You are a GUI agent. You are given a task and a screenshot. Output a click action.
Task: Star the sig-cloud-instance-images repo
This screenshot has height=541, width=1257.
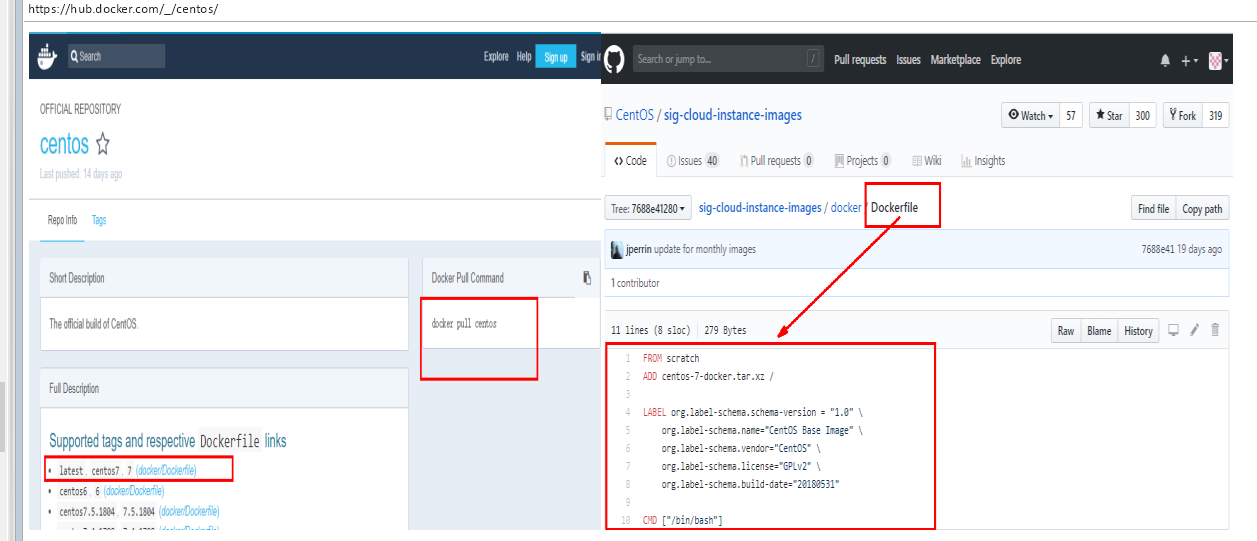(x=1108, y=116)
